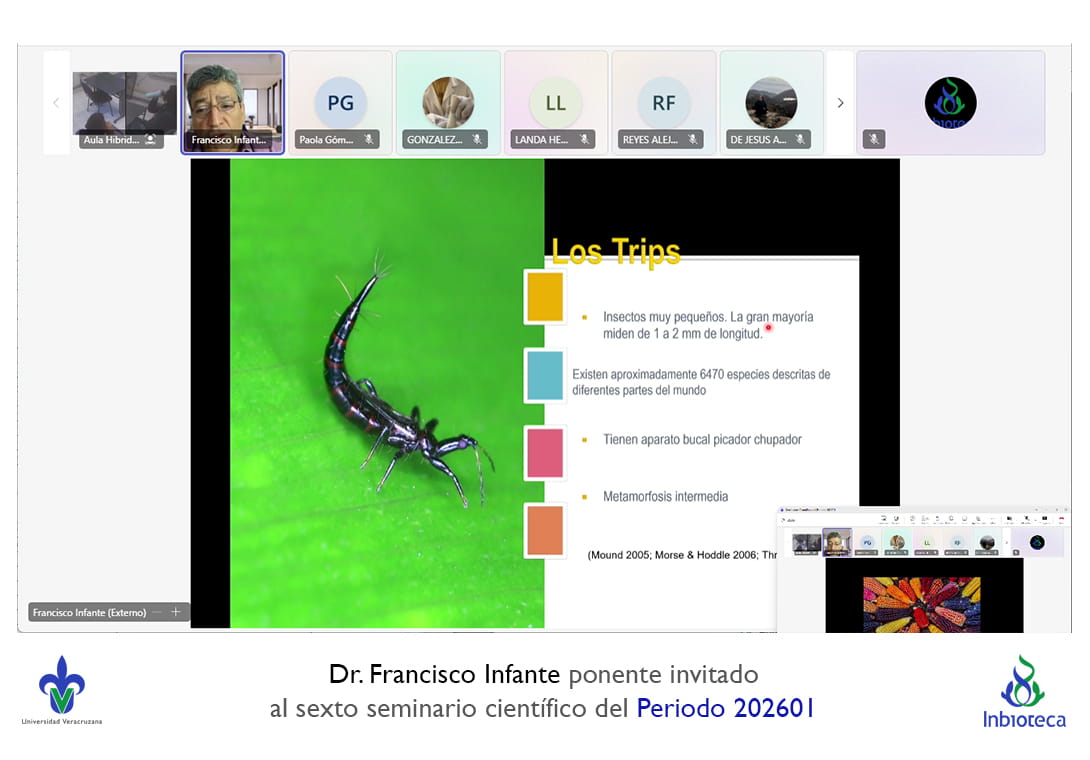
Task: Toggle muted mic icon on Landa tile
Action: click(x=585, y=140)
